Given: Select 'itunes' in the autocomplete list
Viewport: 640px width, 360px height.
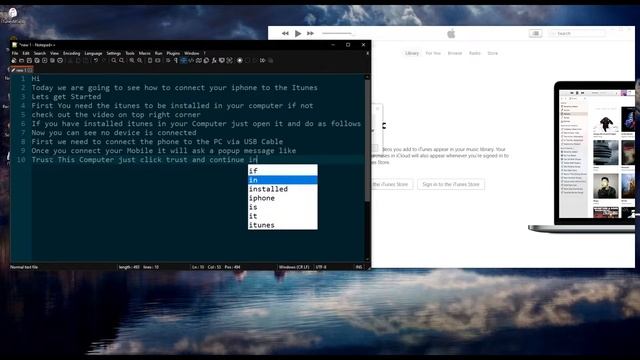Looking at the screenshot, I should coord(282,225).
